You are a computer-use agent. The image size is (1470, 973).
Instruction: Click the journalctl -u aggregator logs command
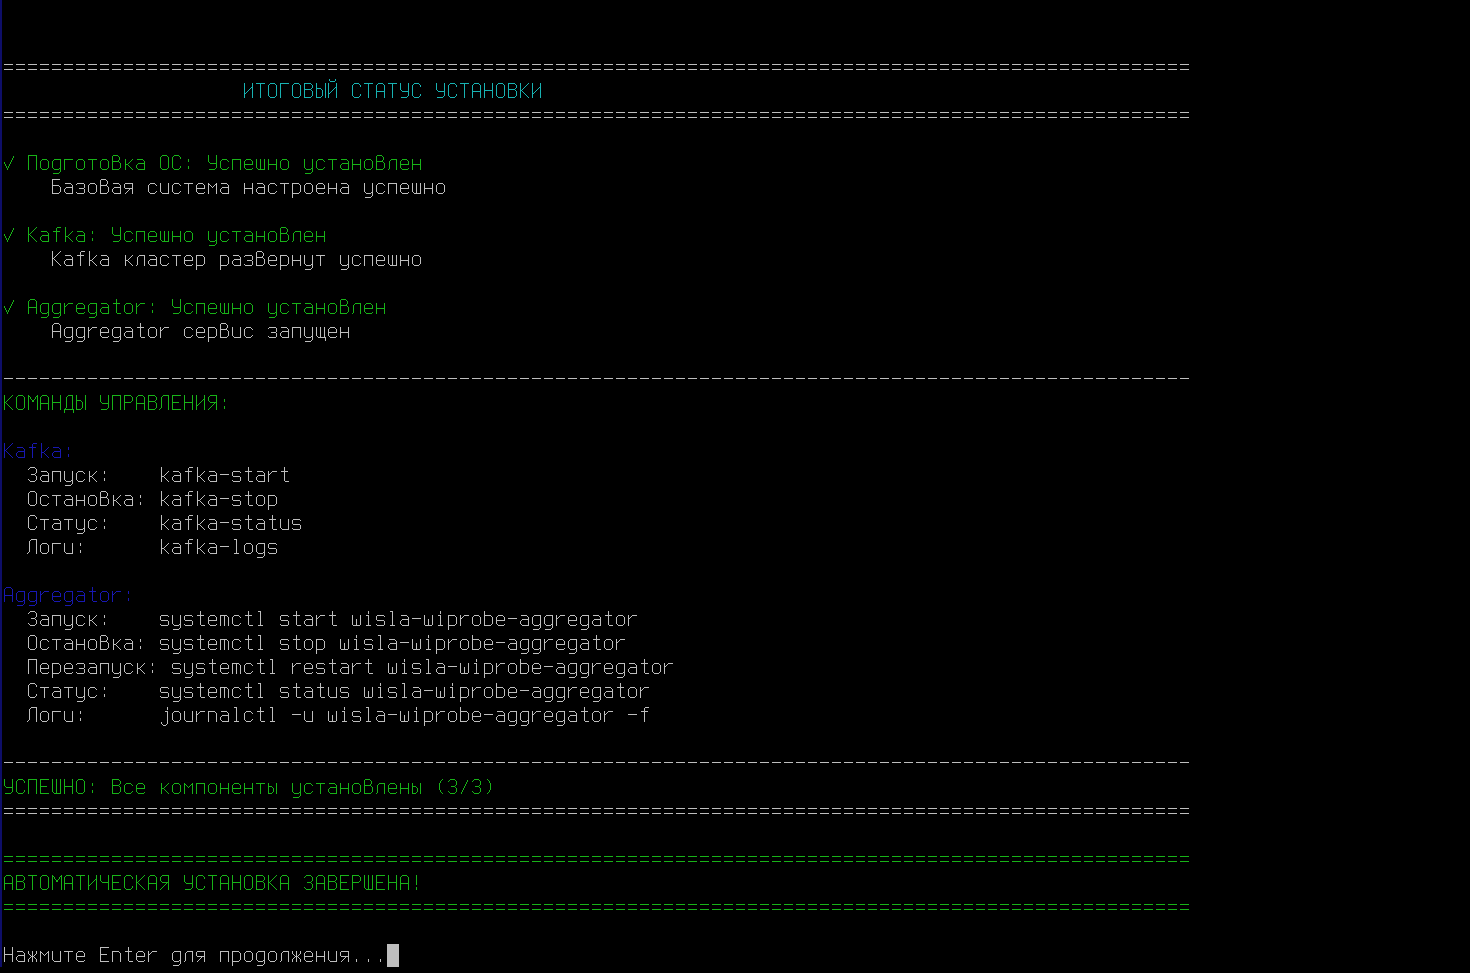pos(403,715)
